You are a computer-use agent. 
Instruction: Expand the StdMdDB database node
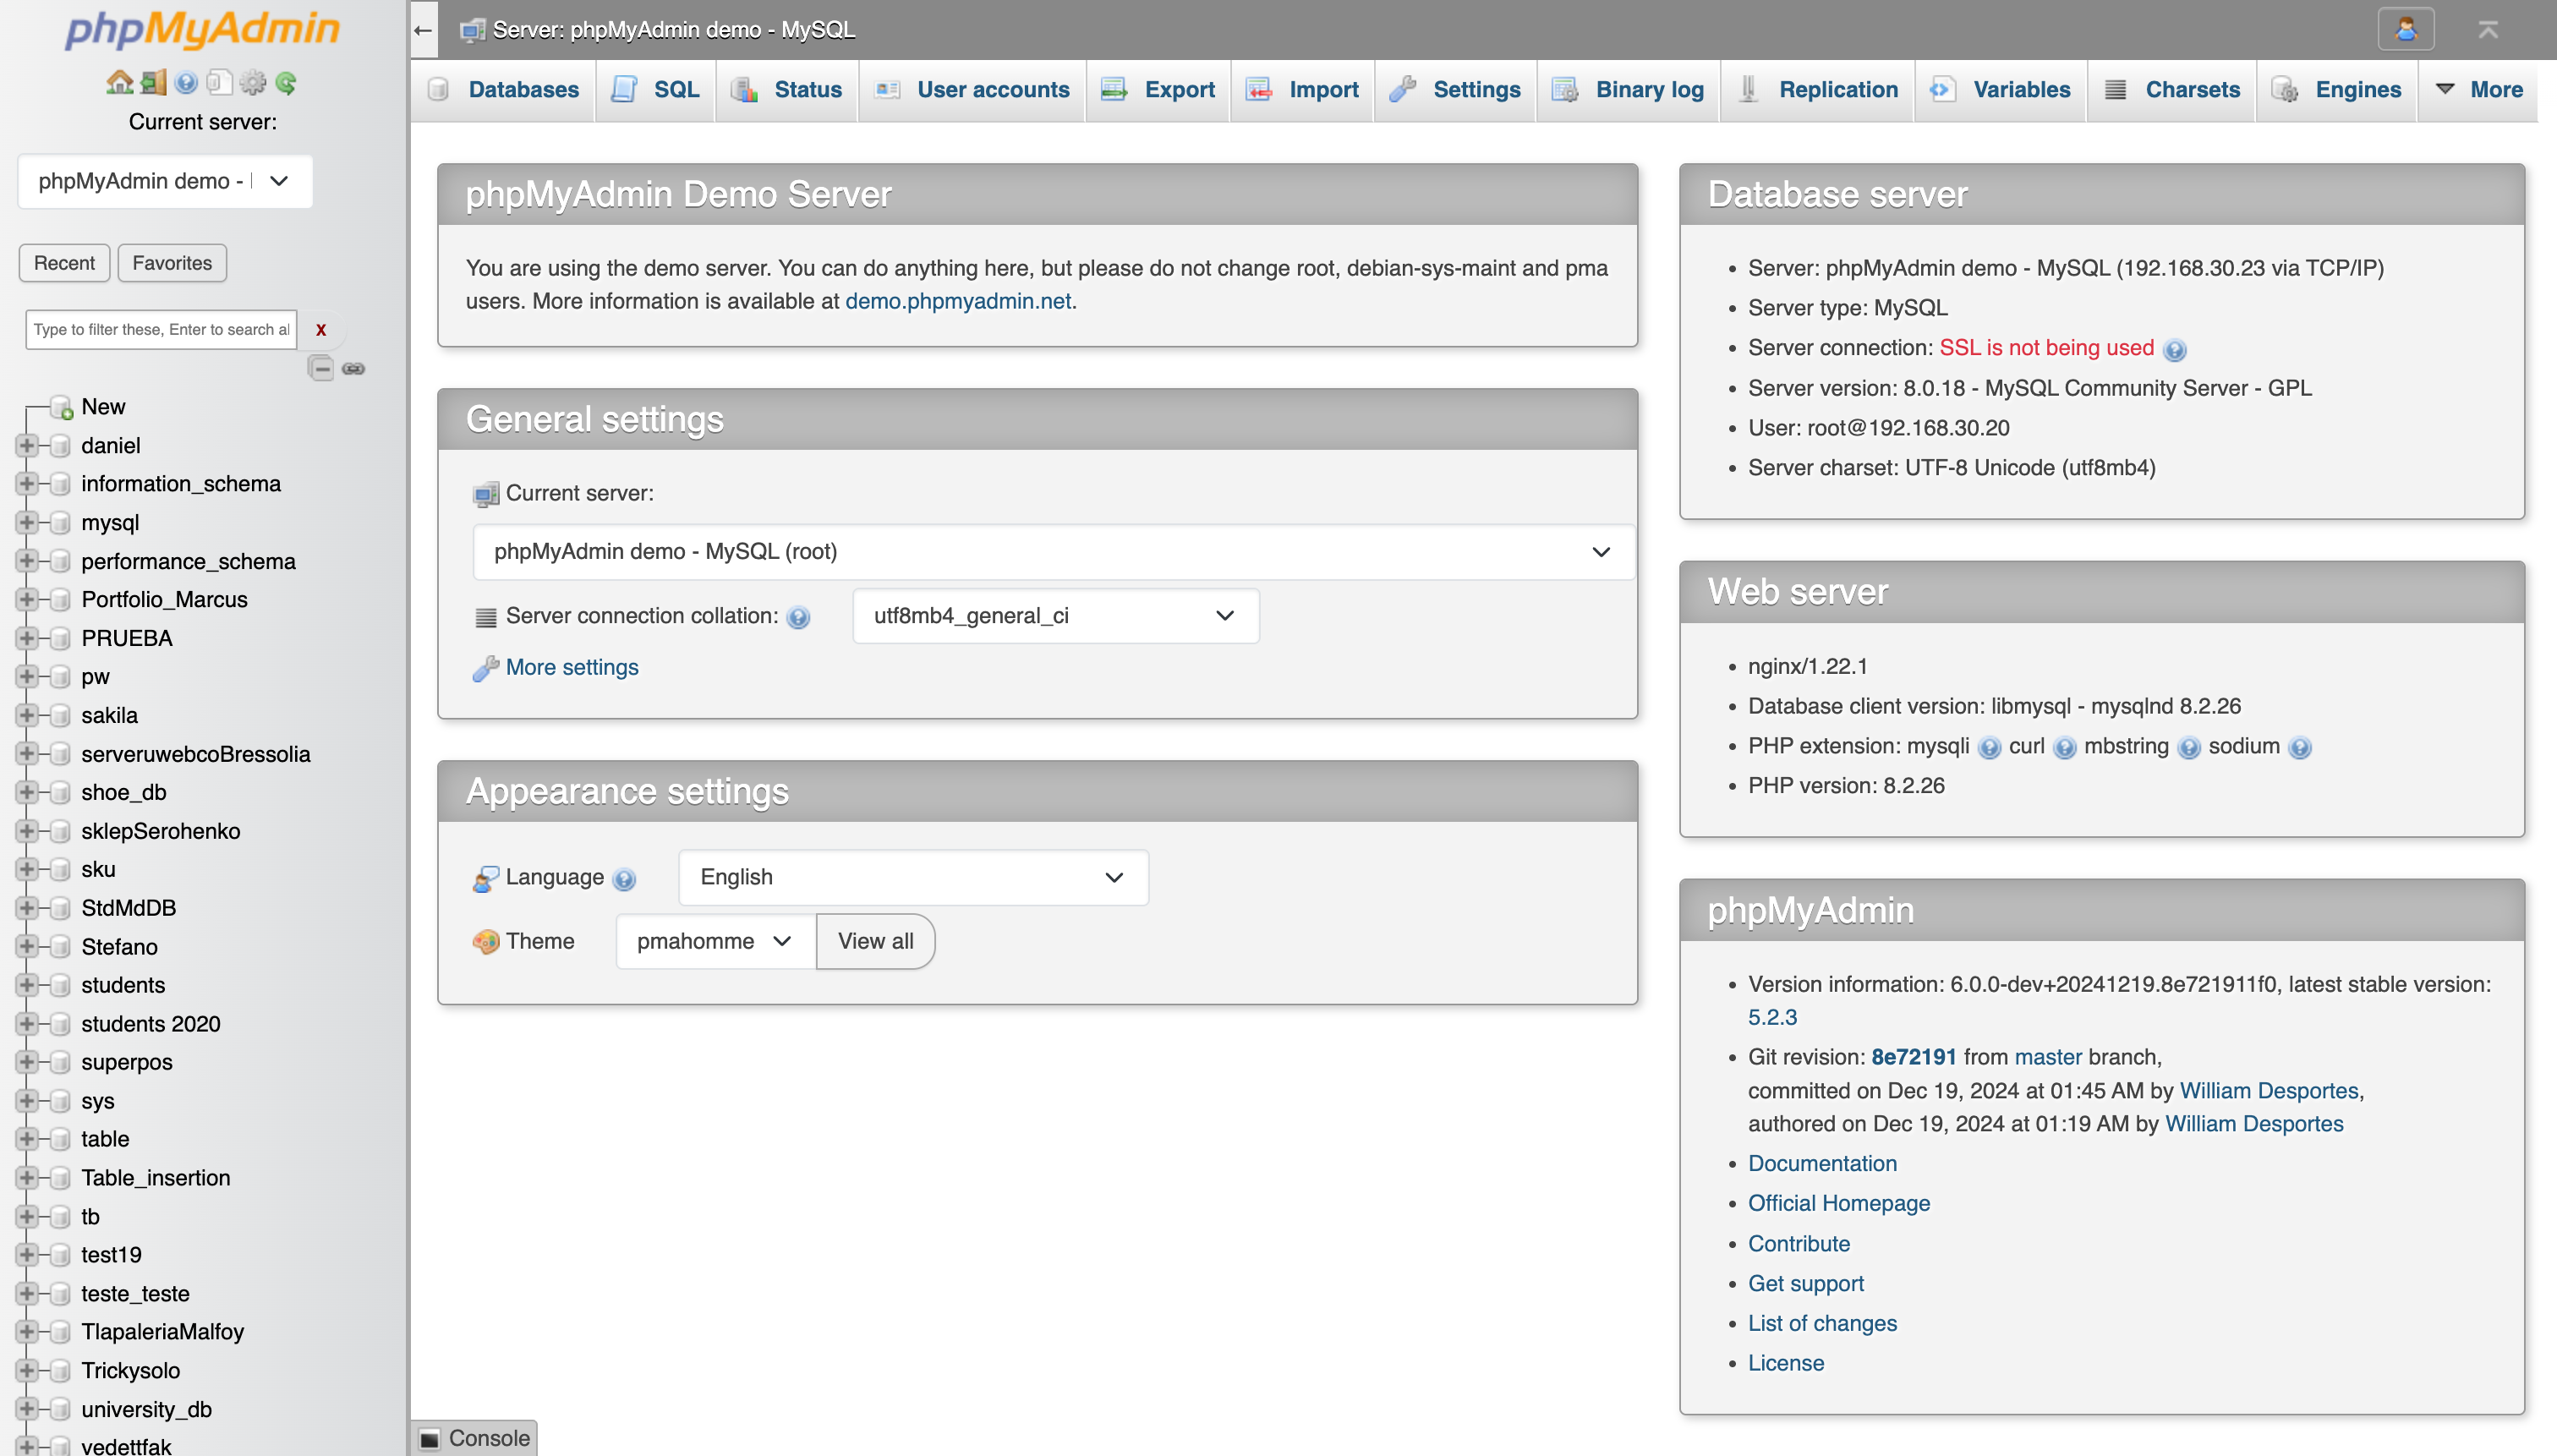(27, 907)
